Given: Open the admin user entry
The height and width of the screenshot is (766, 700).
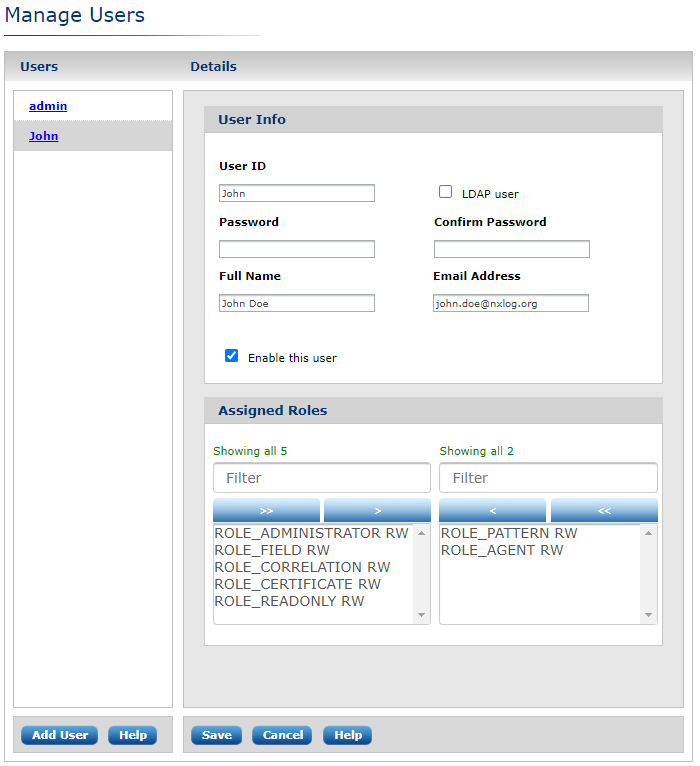Looking at the screenshot, I should click(48, 106).
